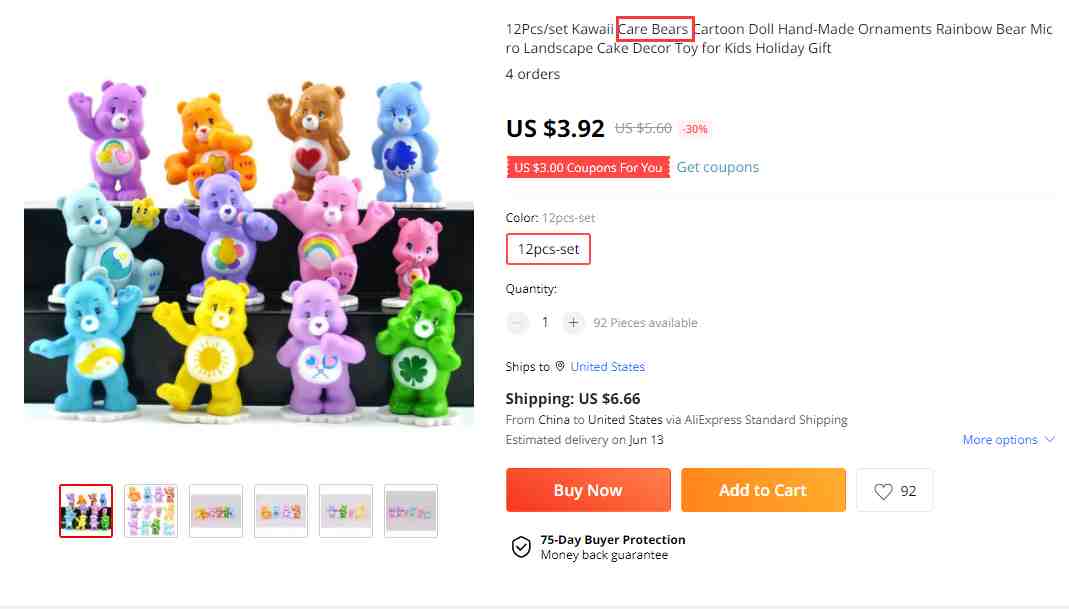Open the United States ship-to selector

pyautogui.click(x=607, y=367)
